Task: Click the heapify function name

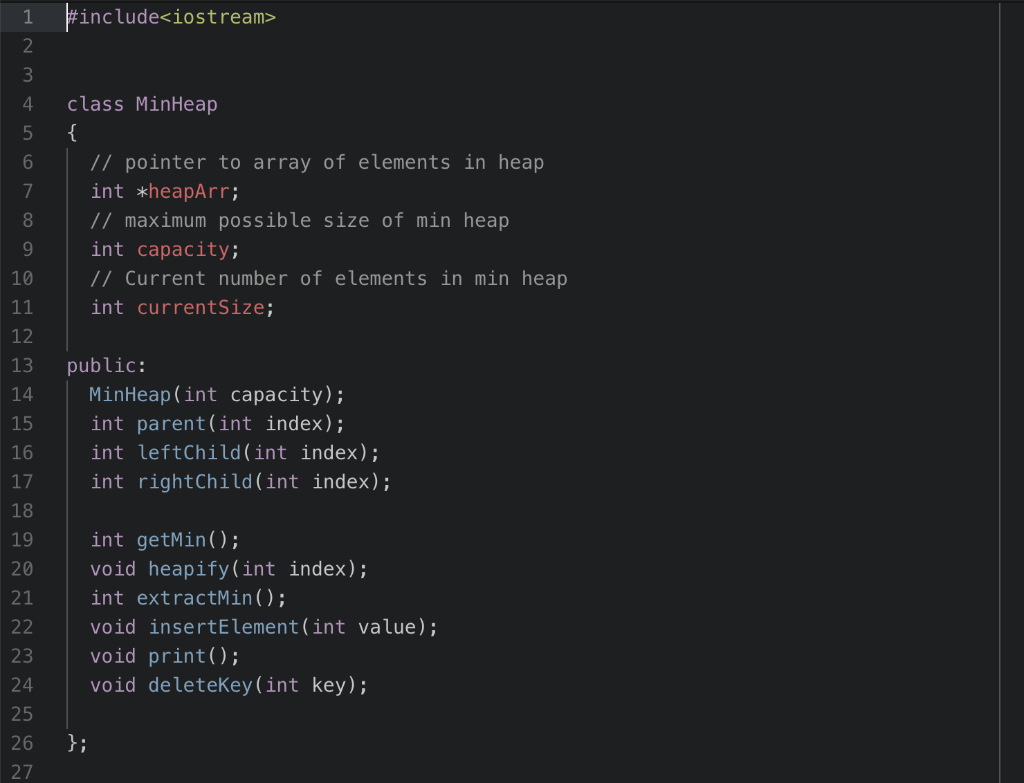Action: tap(188, 568)
